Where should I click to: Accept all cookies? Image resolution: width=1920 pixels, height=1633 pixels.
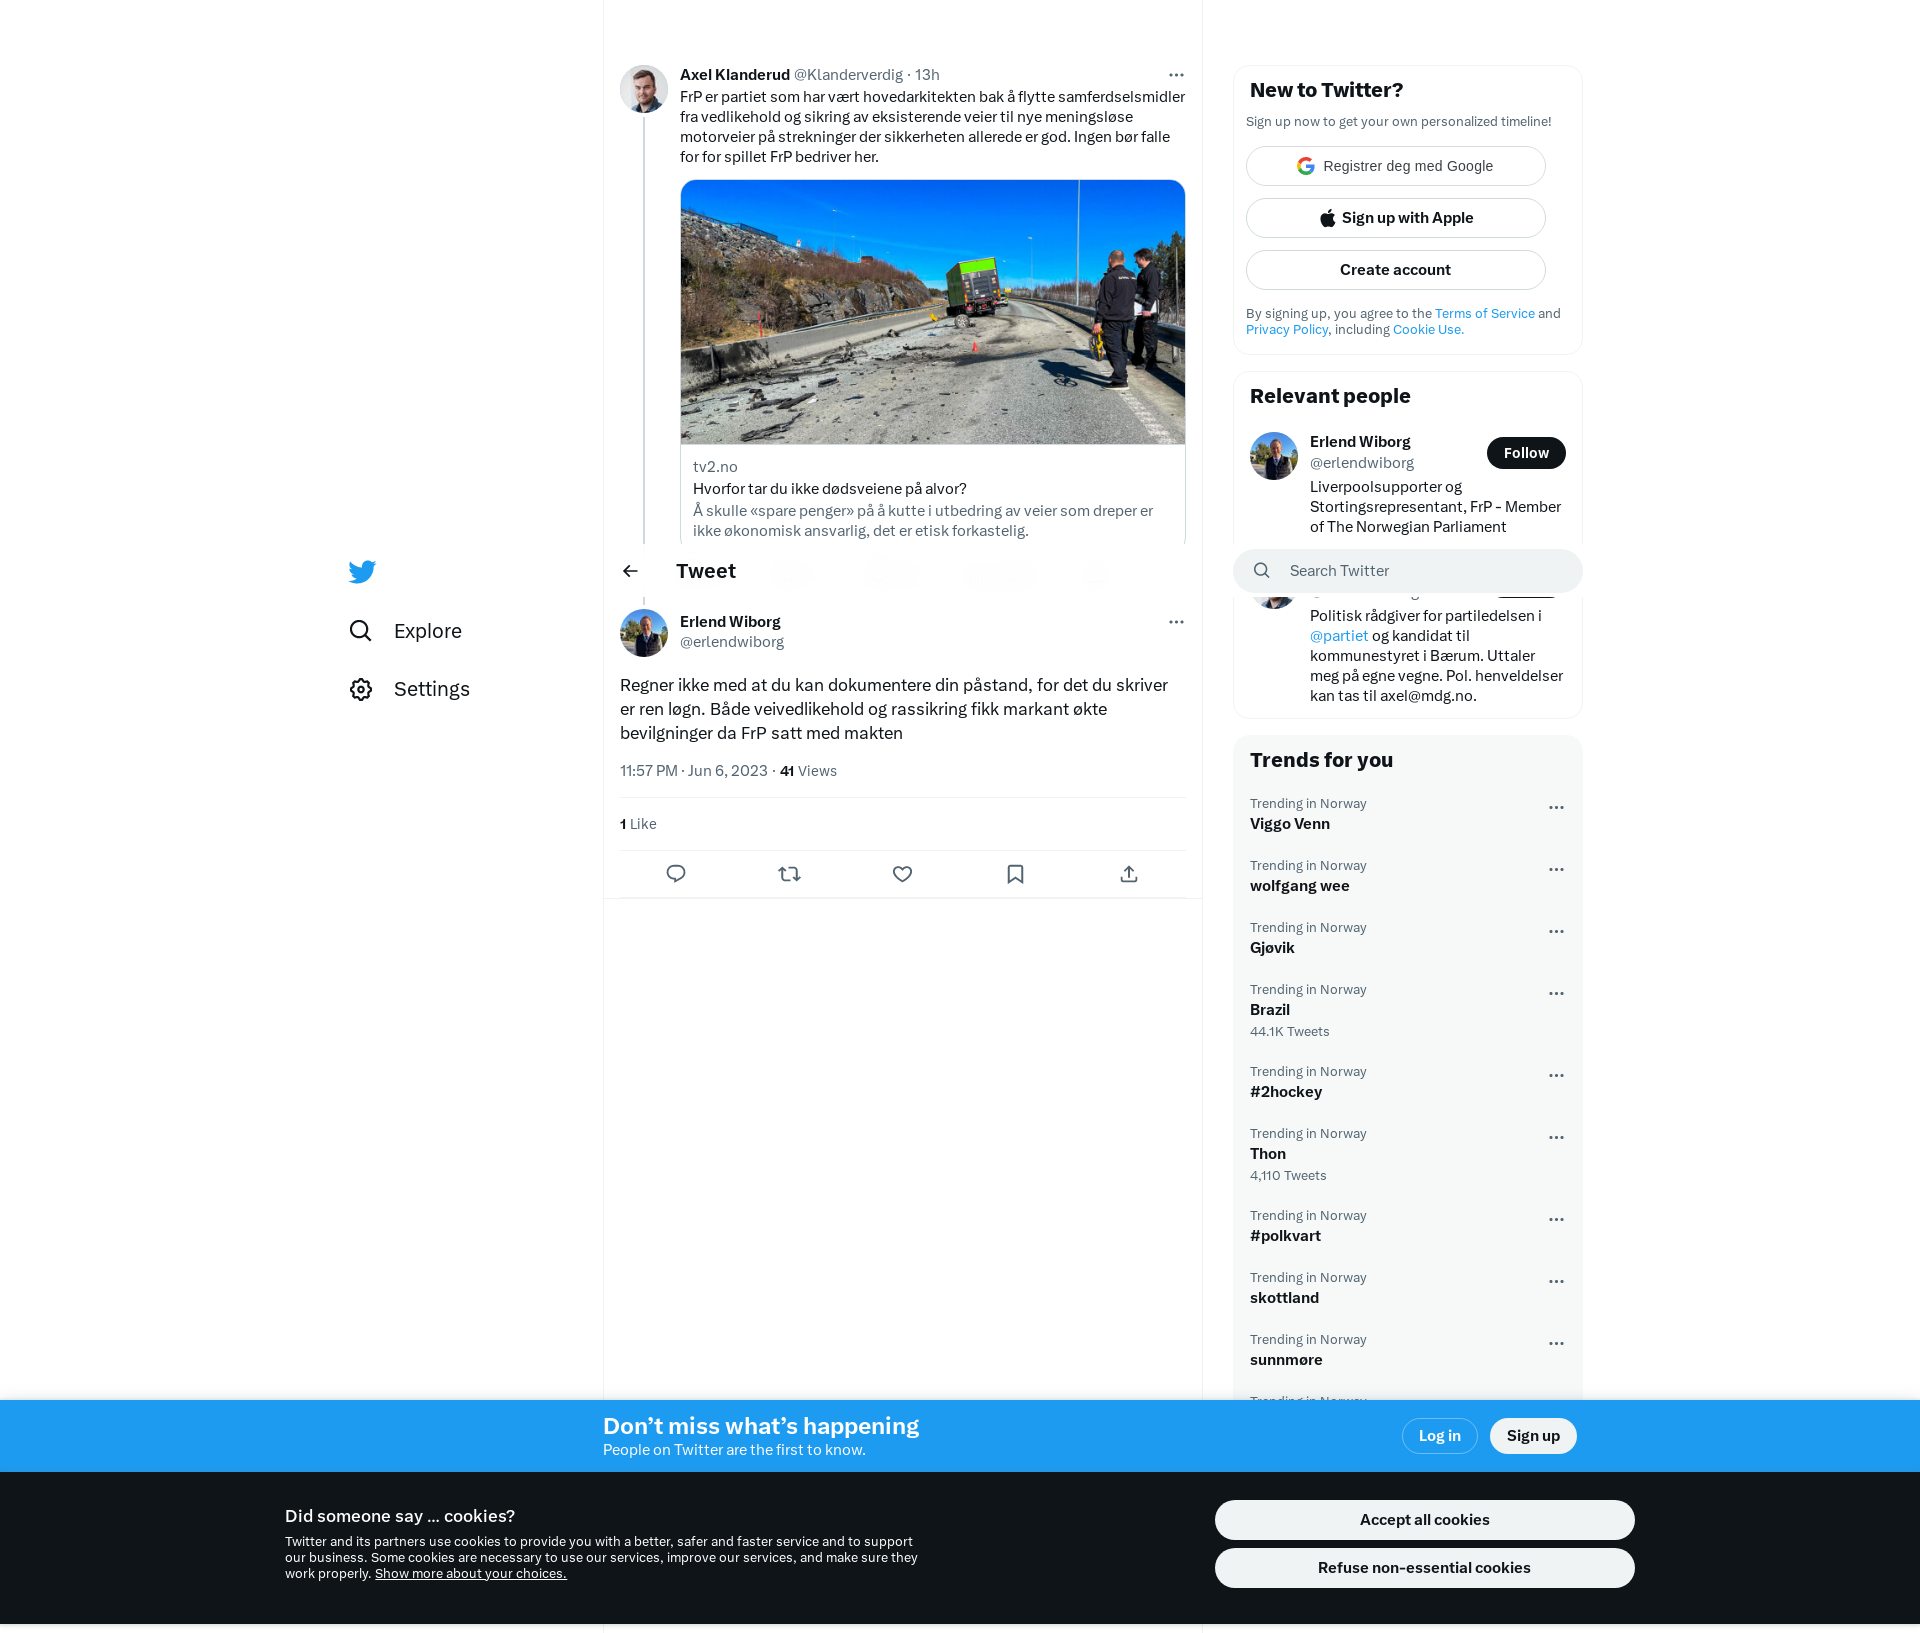click(x=1424, y=1520)
